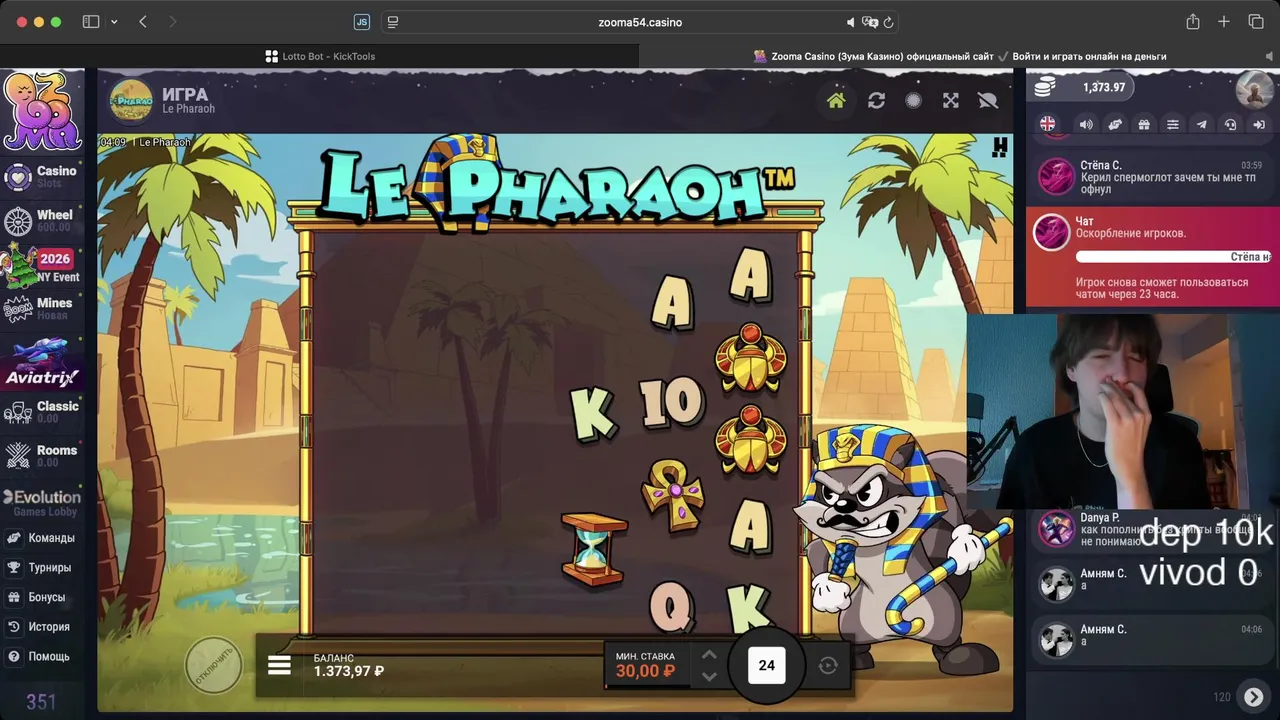The width and height of the screenshot is (1280, 720).
Task: Show Safari tab overview
Action: click(x=1256, y=22)
